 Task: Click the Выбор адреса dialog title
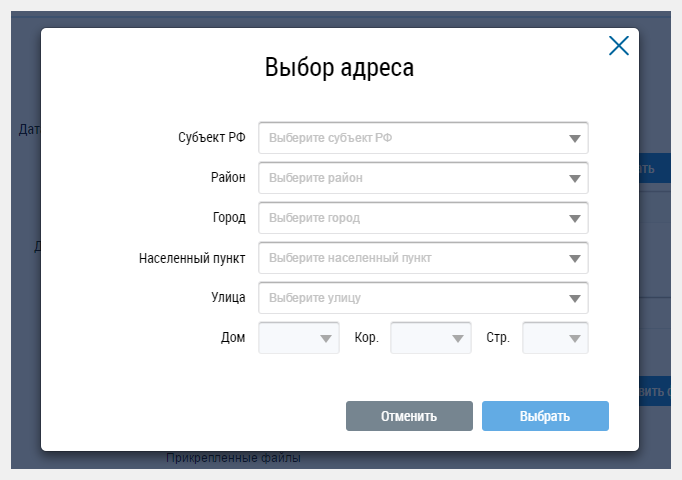click(x=339, y=68)
